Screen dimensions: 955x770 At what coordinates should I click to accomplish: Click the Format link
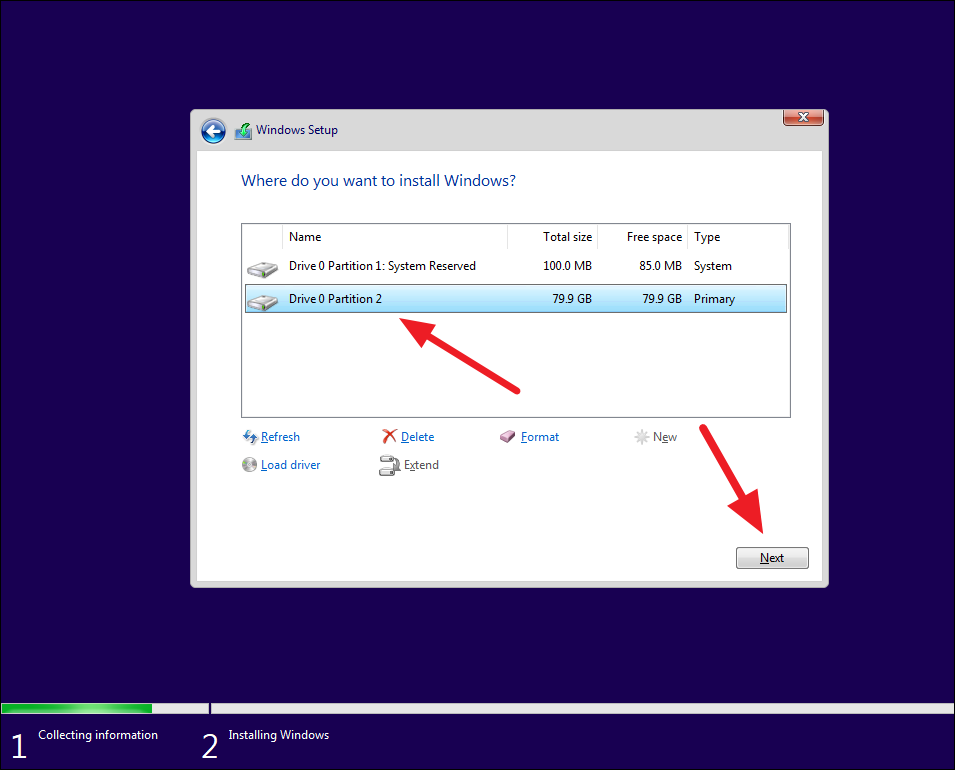click(x=540, y=437)
